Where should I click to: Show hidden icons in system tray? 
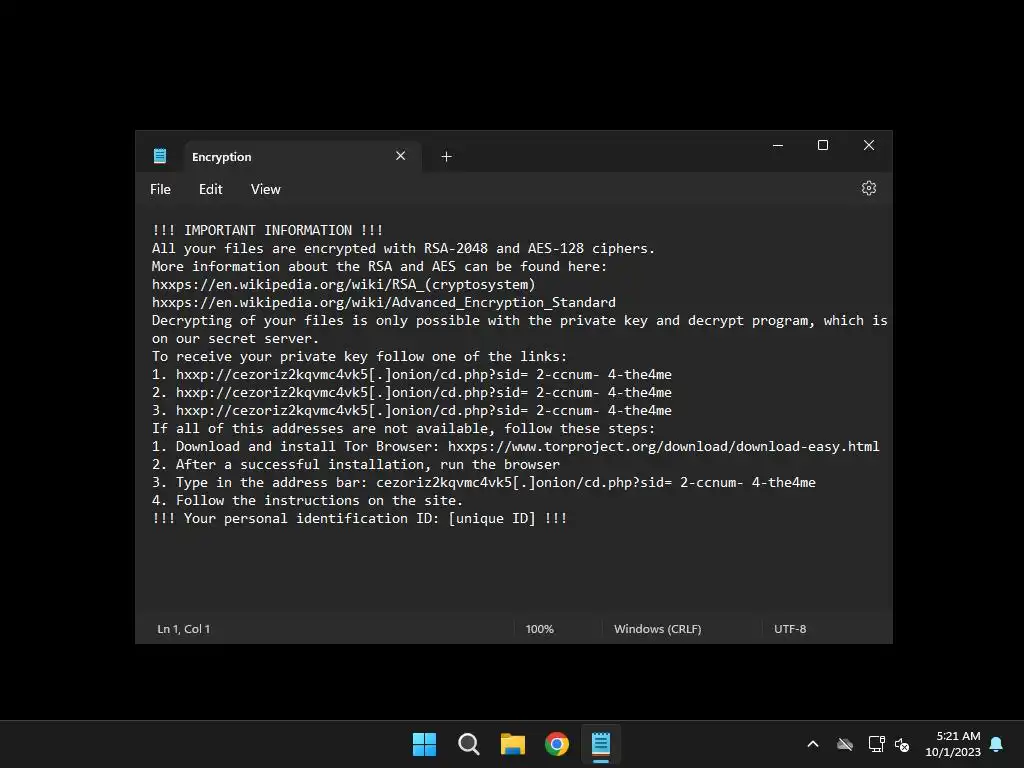pos(813,744)
